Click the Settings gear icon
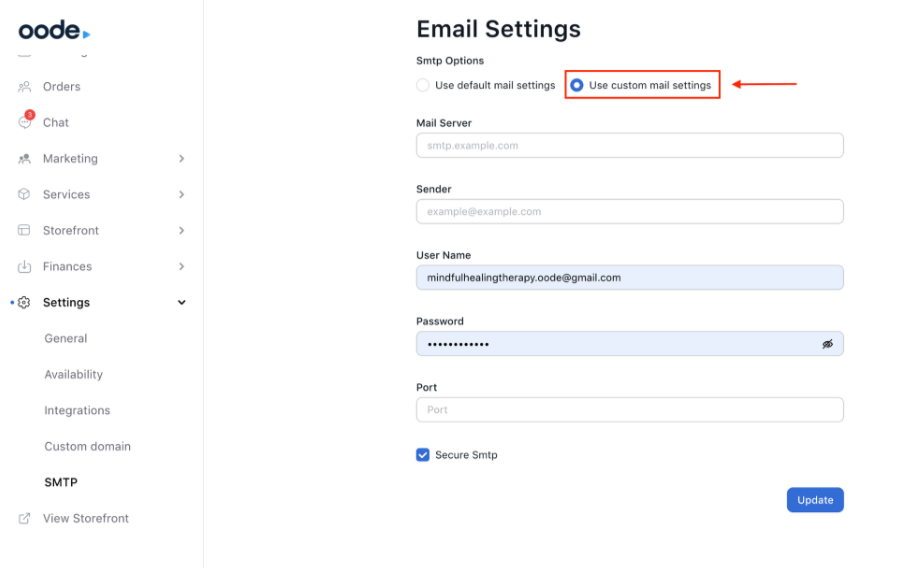 click(25, 303)
